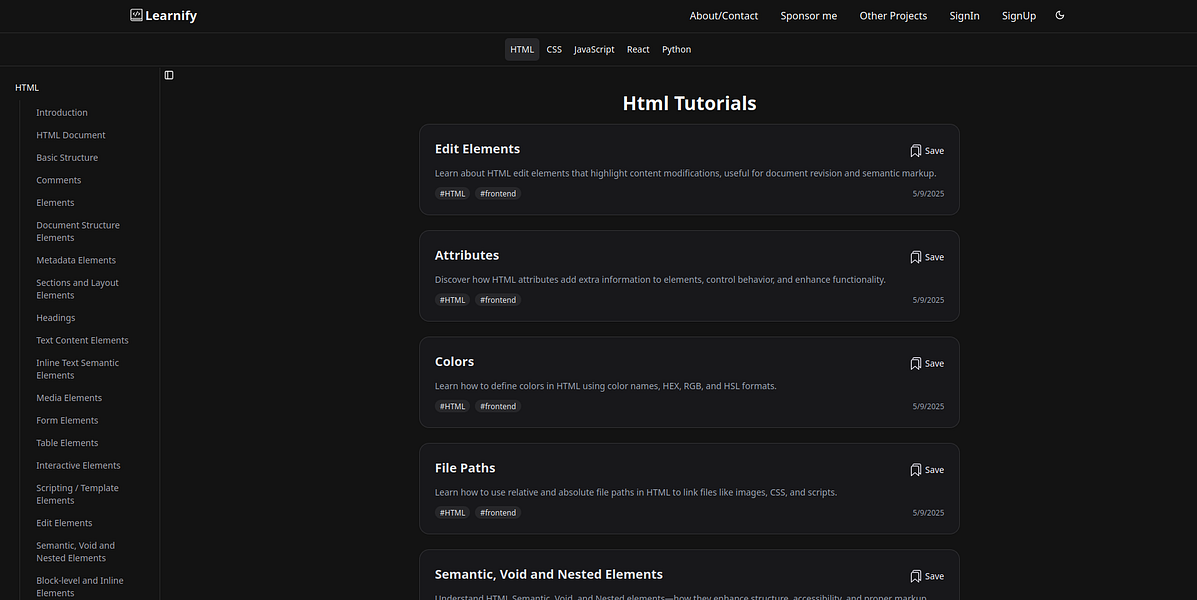Collapse the sidebar panel icon
1197x600 pixels.
pyautogui.click(x=169, y=75)
